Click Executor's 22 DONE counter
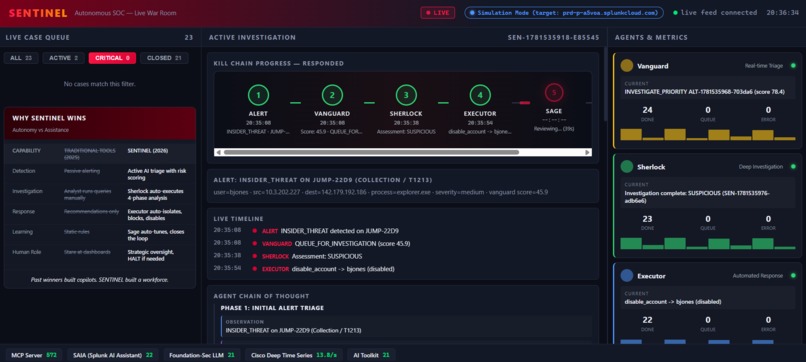The width and height of the screenshot is (806, 362). coord(647,323)
